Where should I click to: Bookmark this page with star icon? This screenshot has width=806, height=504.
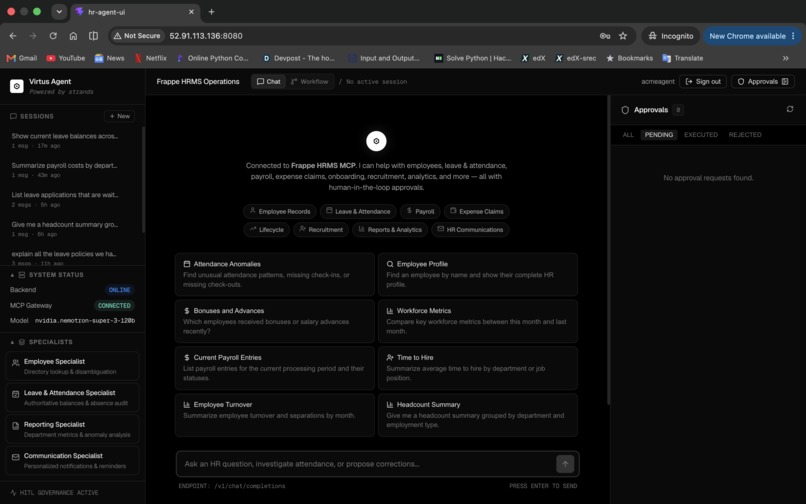[x=623, y=36]
